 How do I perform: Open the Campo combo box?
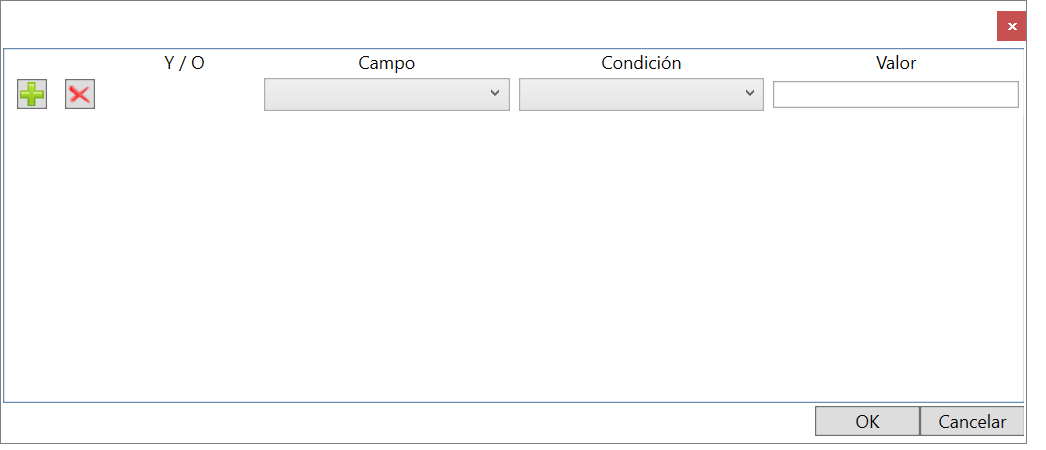pyautogui.click(x=387, y=94)
